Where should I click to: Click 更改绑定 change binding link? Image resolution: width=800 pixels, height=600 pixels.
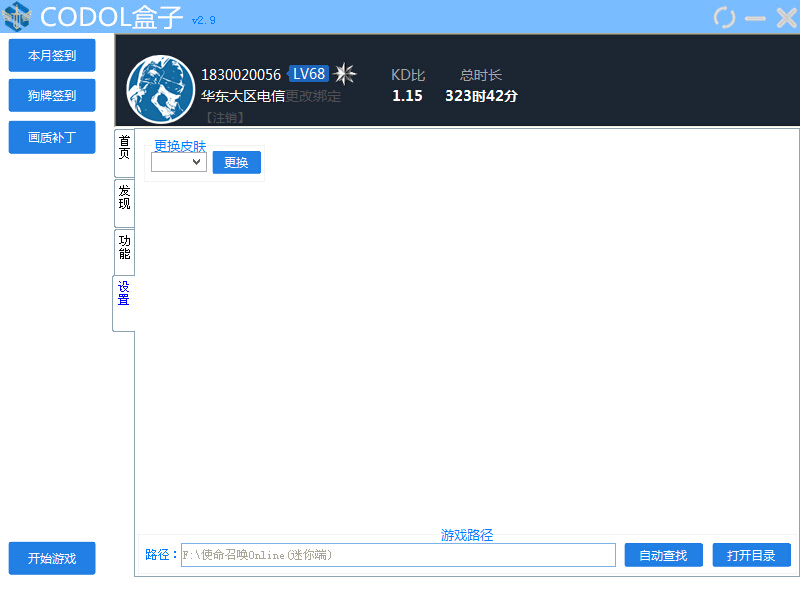pyautogui.click(x=313, y=96)
